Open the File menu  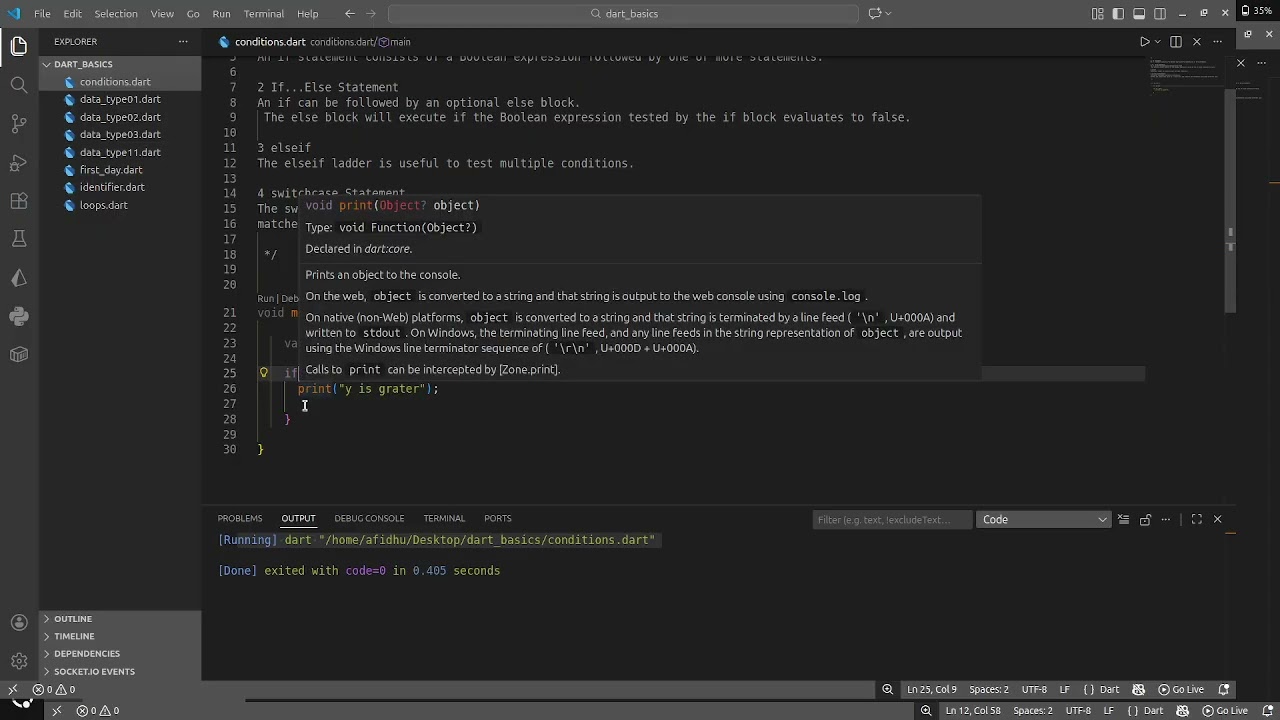pyautogui.click(x=42, y=14)
